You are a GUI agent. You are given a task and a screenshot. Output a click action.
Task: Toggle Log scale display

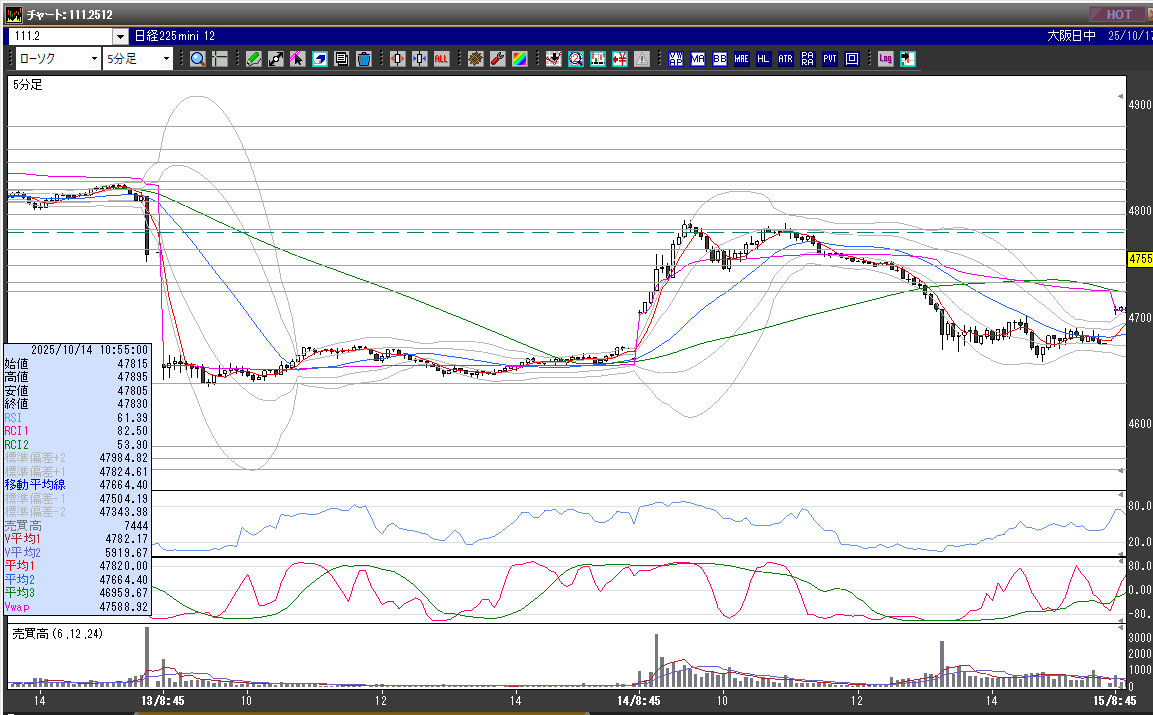[886, 59]
